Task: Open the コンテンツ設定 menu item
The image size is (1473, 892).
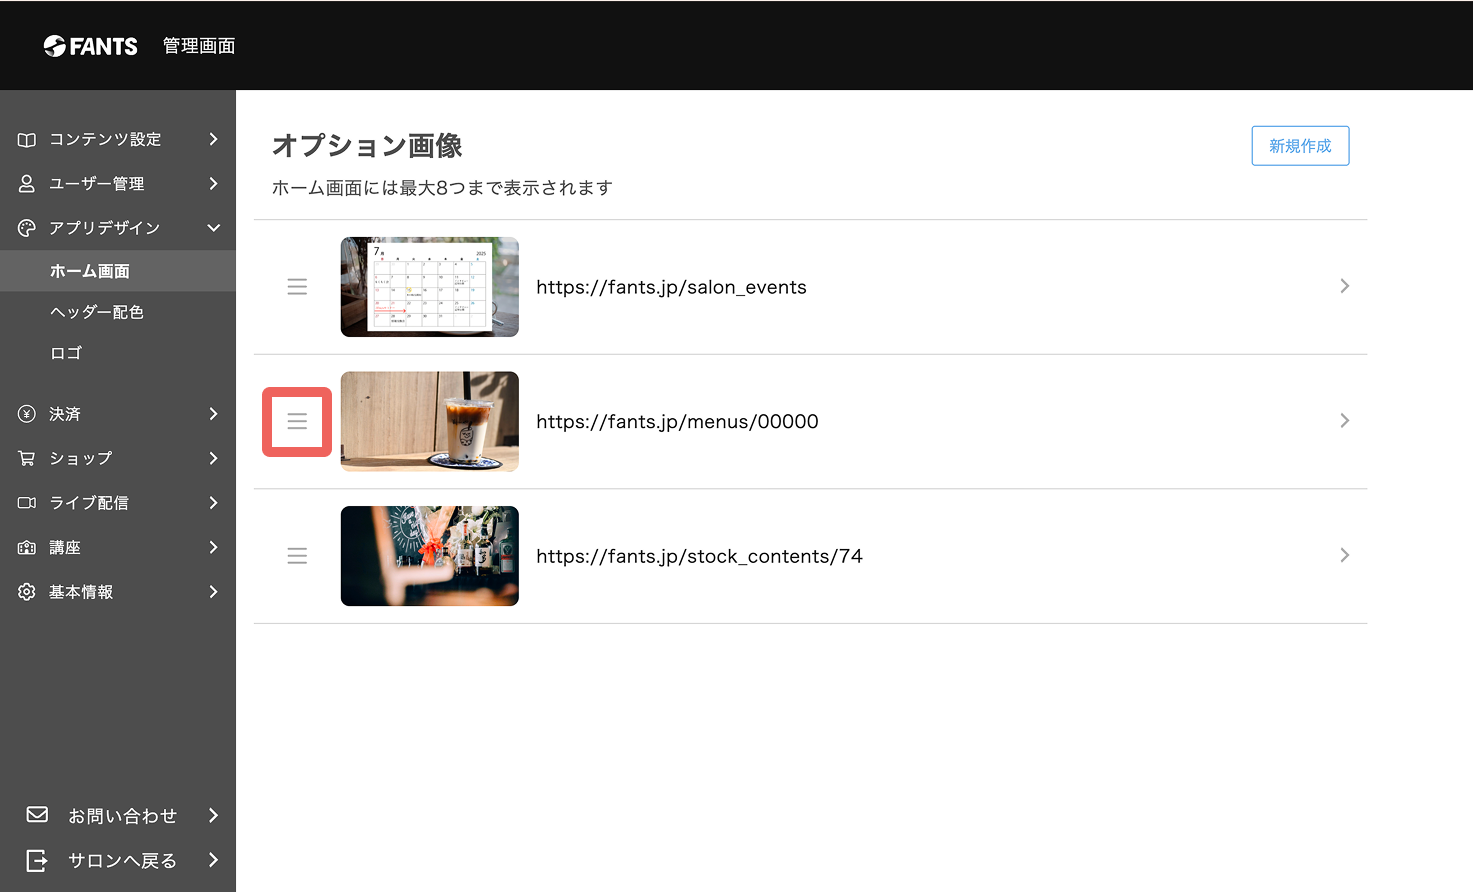Action: (118, 140)
